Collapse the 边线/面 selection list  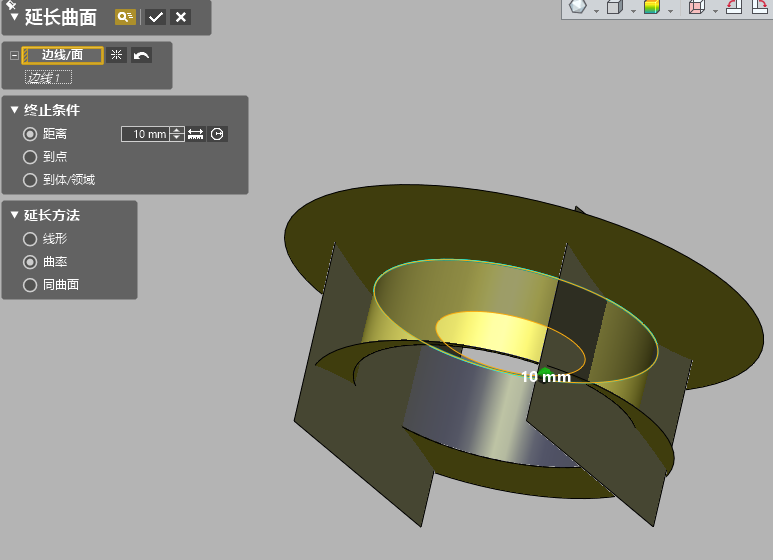pyautogui.click(x=14, y=55)
